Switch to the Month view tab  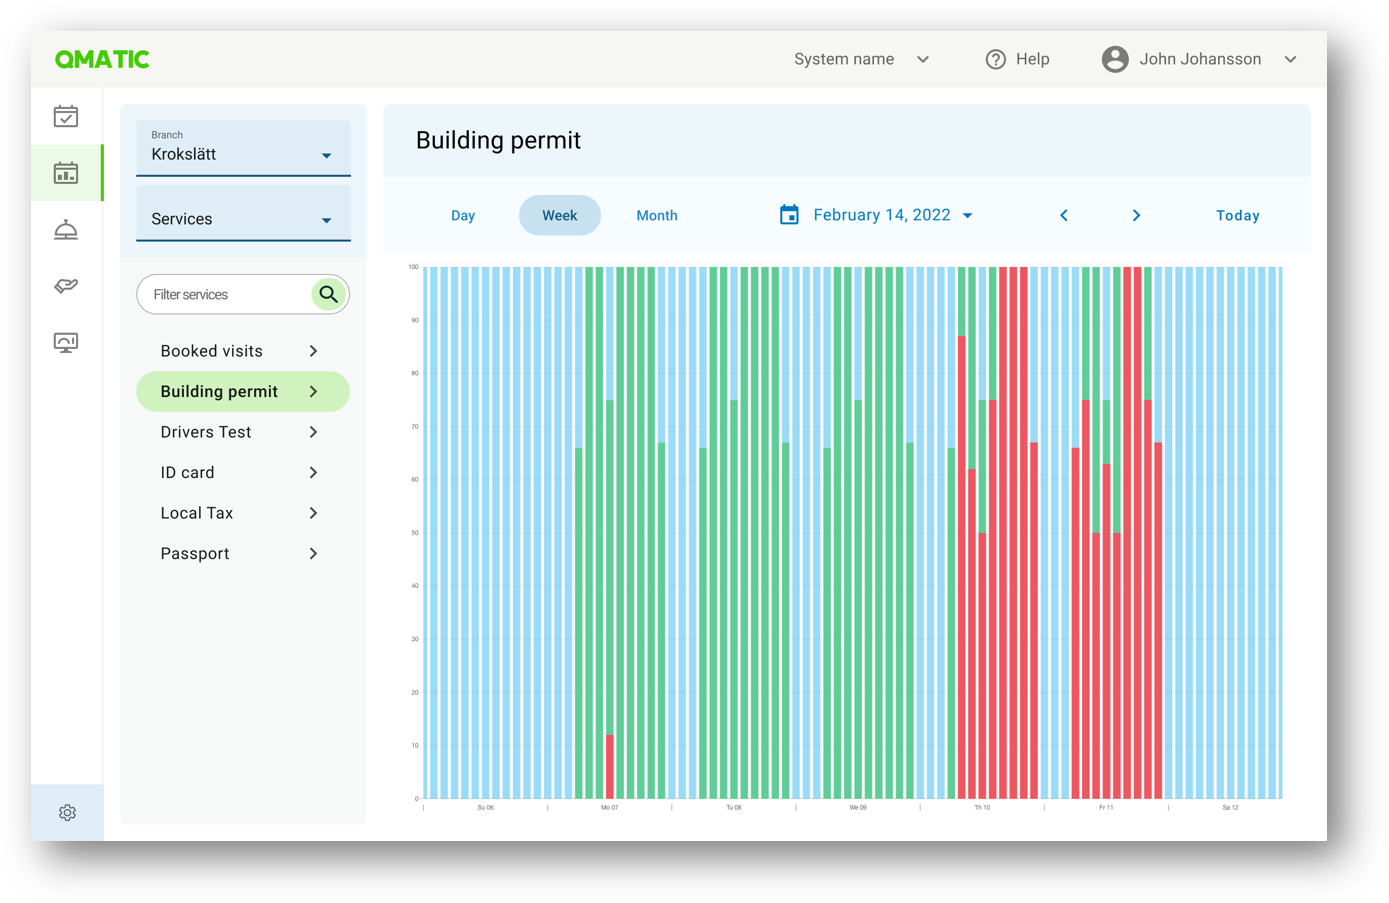pos(657,216)
